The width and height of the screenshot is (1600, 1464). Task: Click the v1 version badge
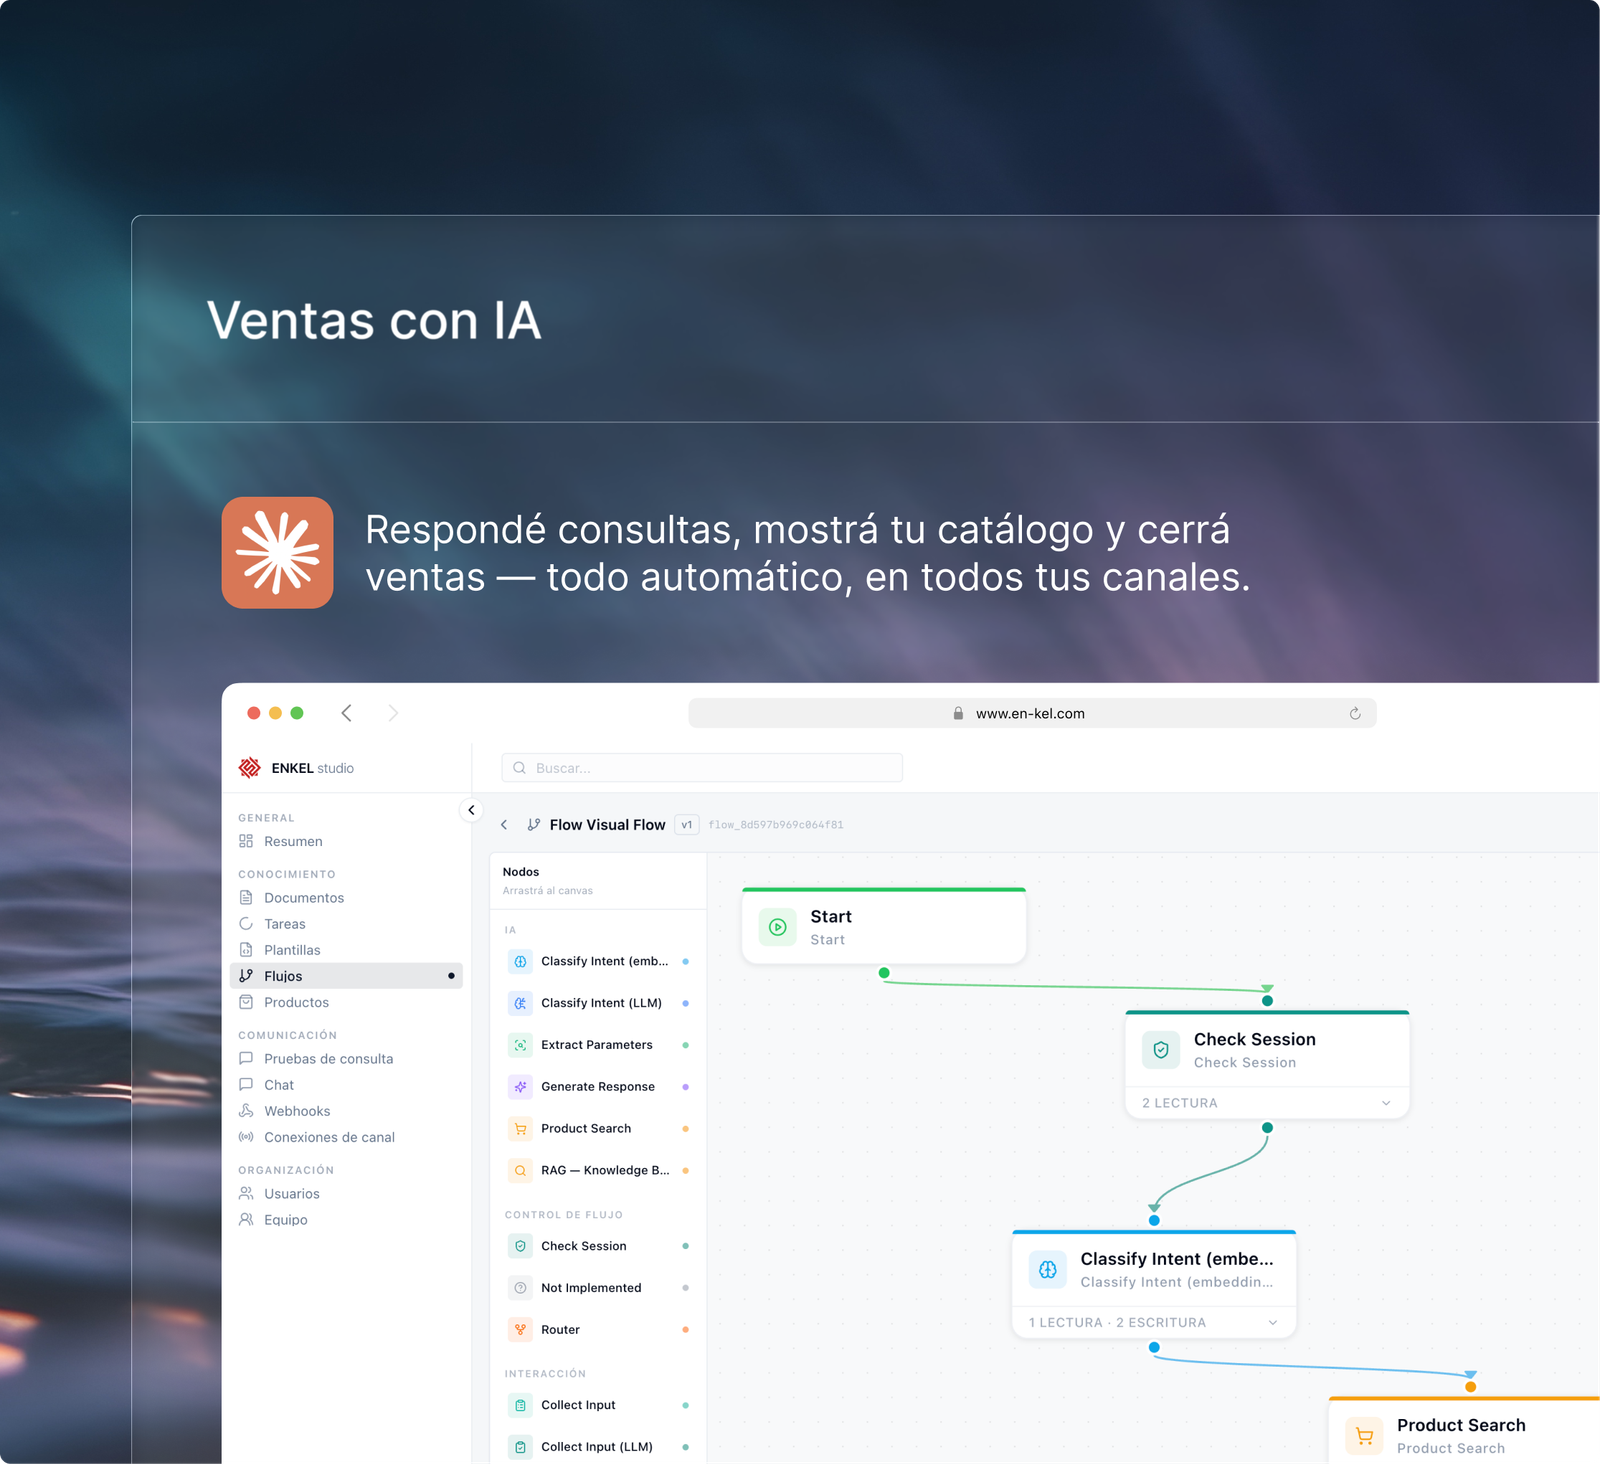click(686, 824)
